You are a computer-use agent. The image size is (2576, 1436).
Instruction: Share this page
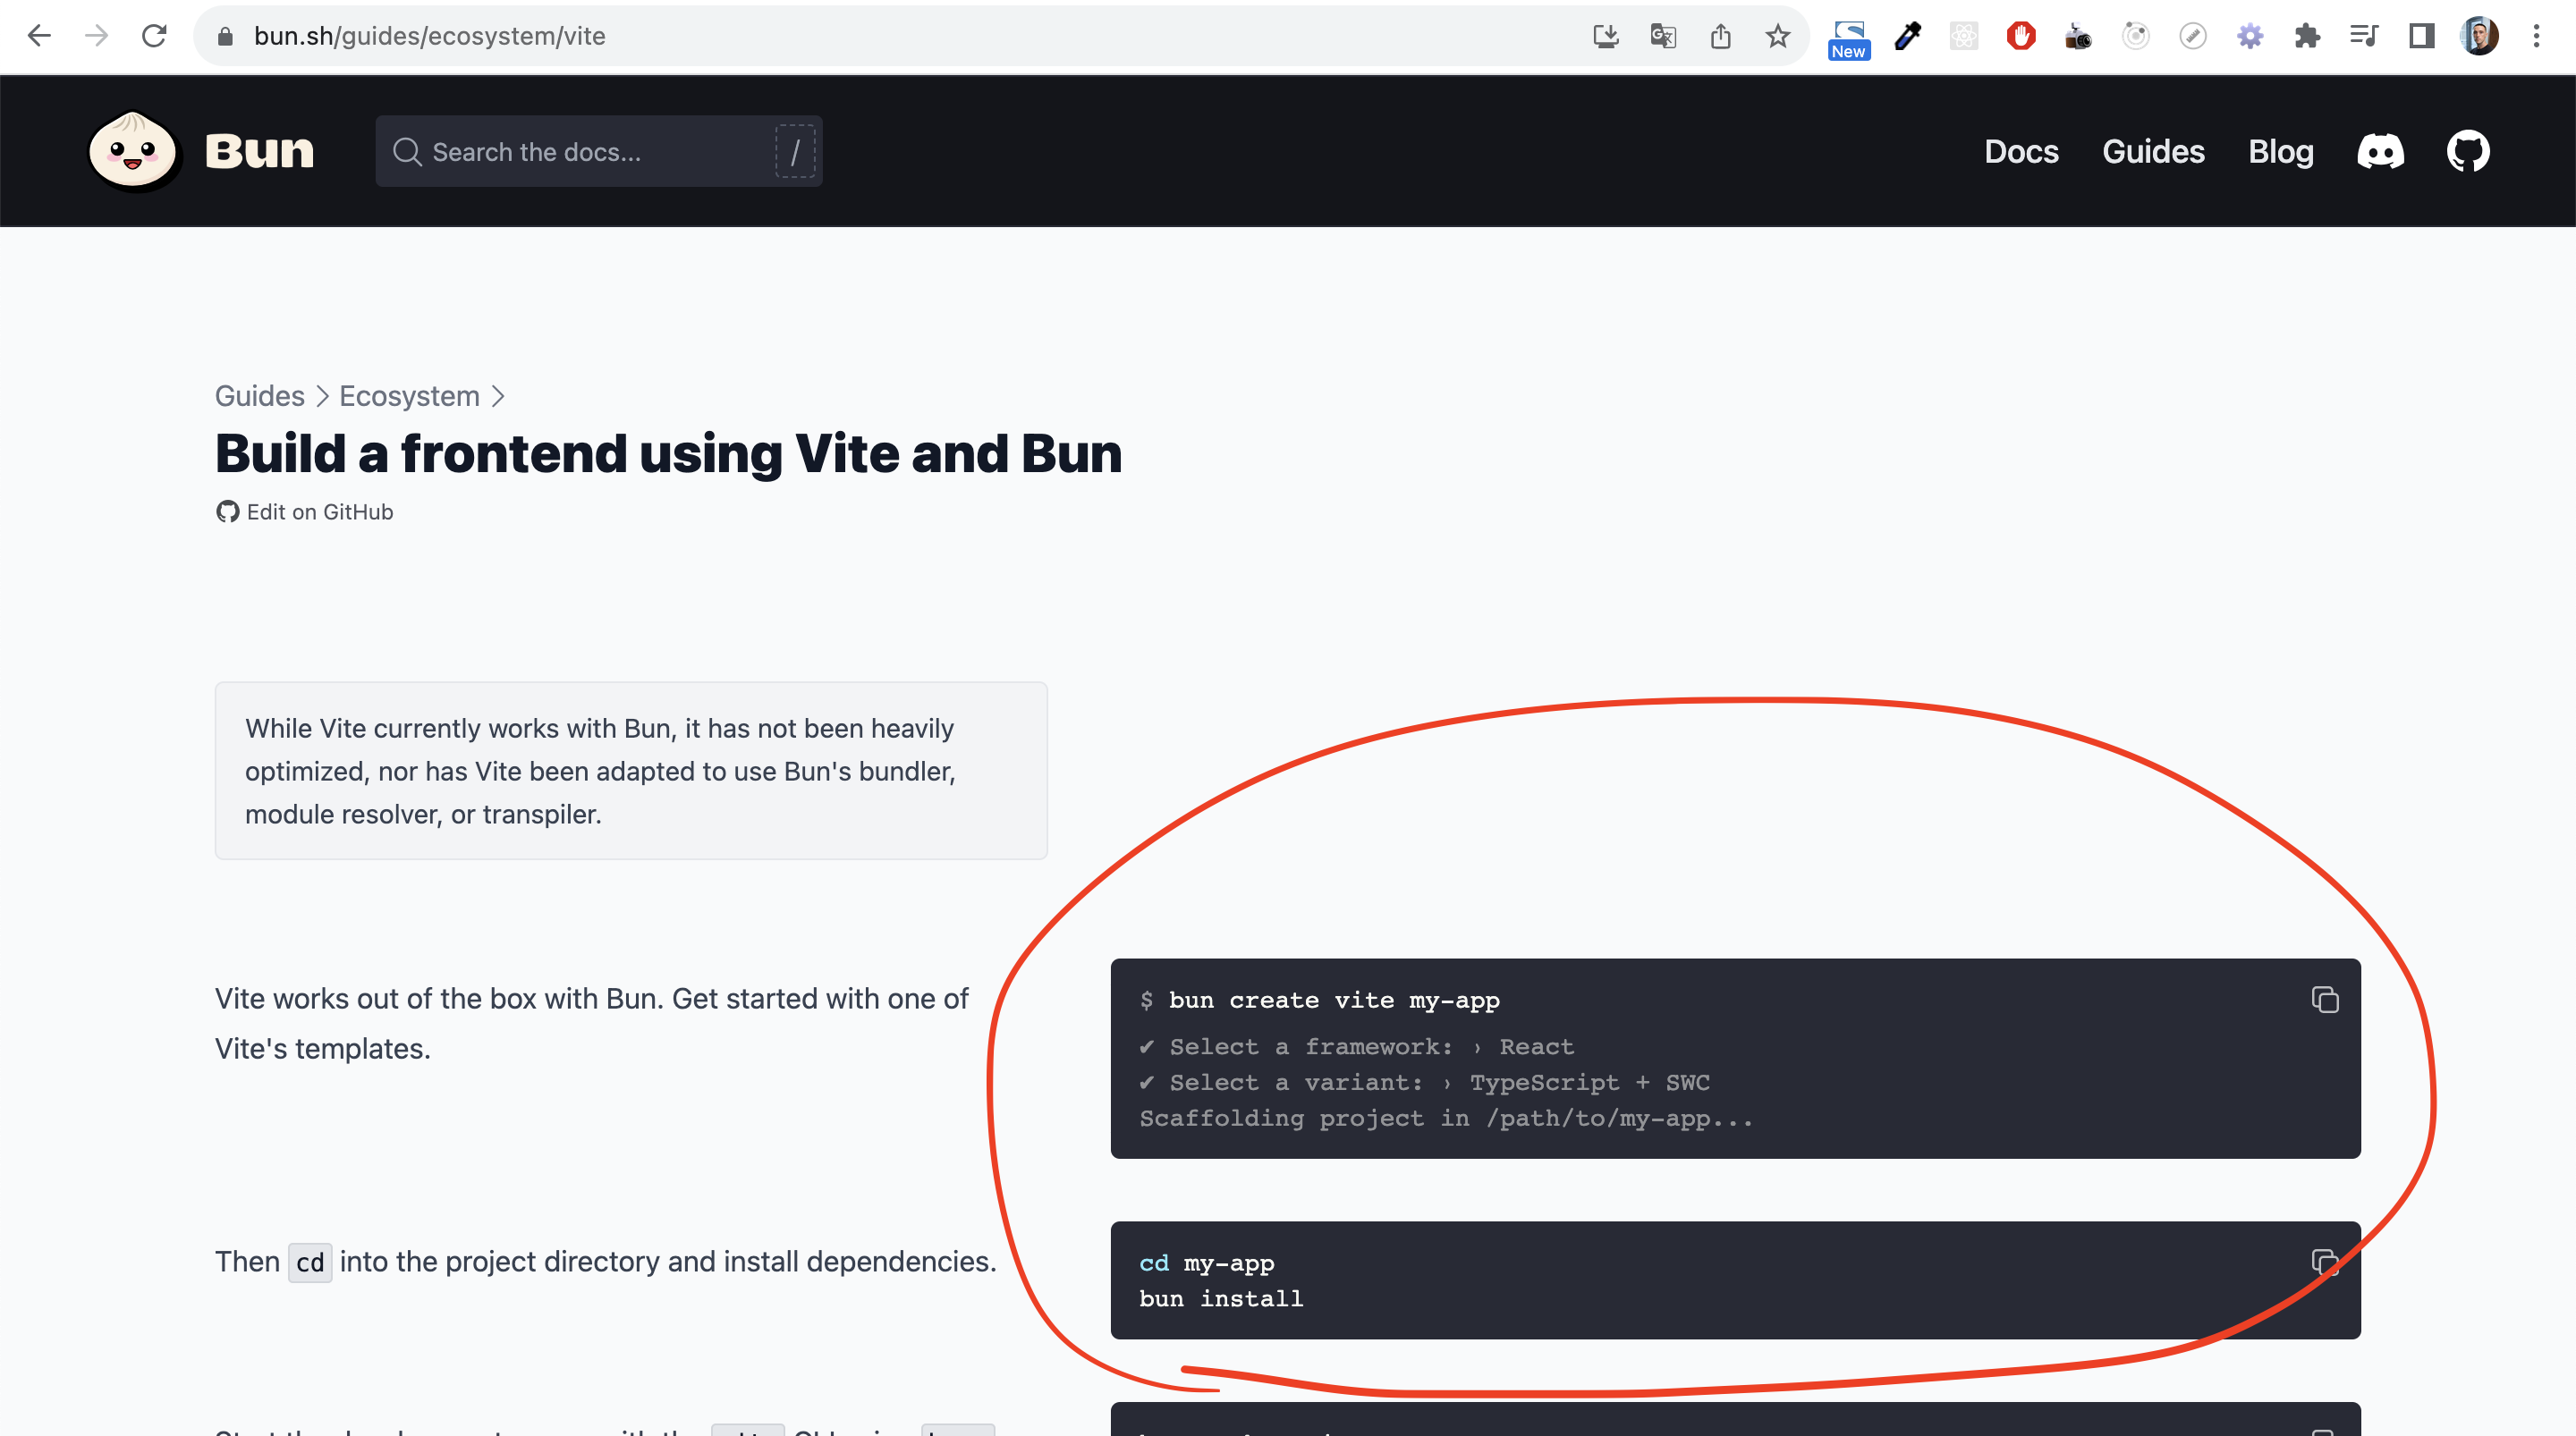click(1720, 36)
